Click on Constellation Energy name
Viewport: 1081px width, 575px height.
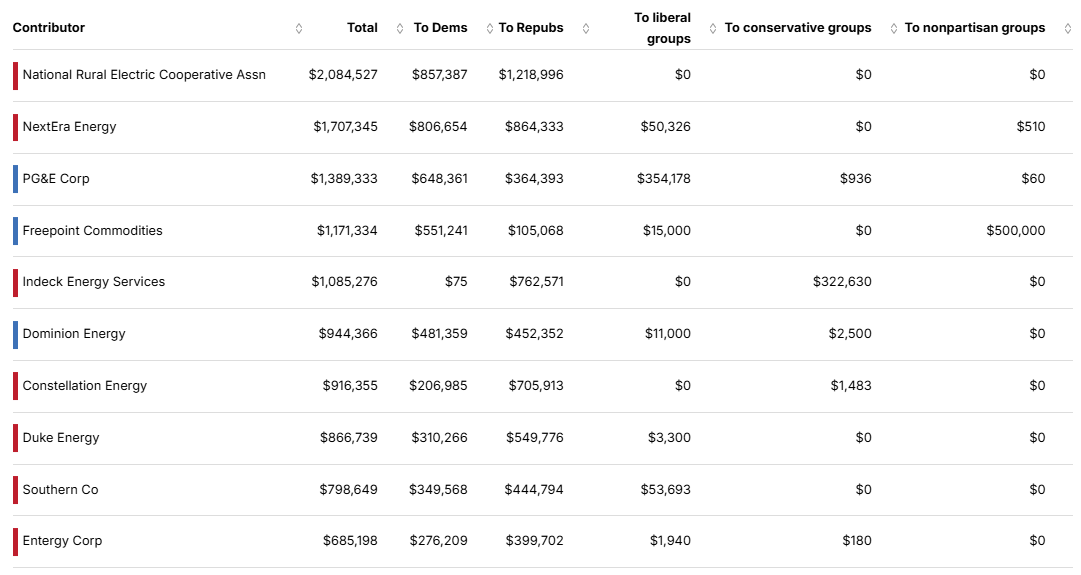tap(85, 386)
